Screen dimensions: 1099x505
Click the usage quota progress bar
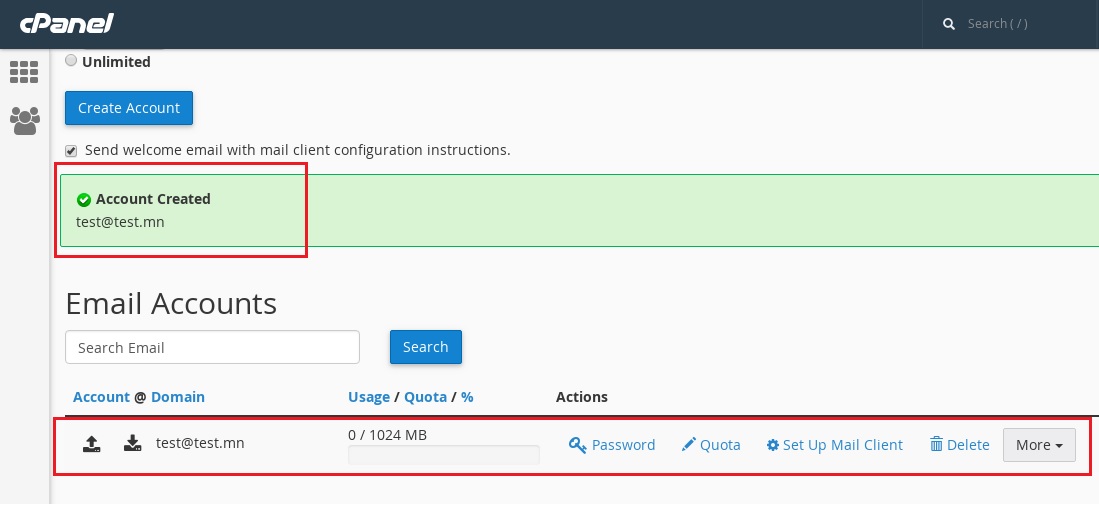coord(444,455)
